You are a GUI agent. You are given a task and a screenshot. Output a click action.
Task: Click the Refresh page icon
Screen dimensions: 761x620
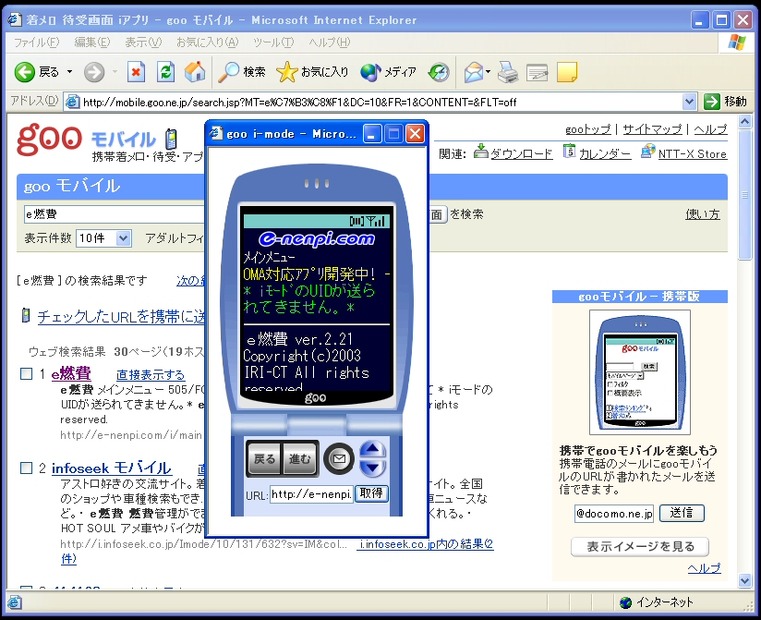point(165,72)
